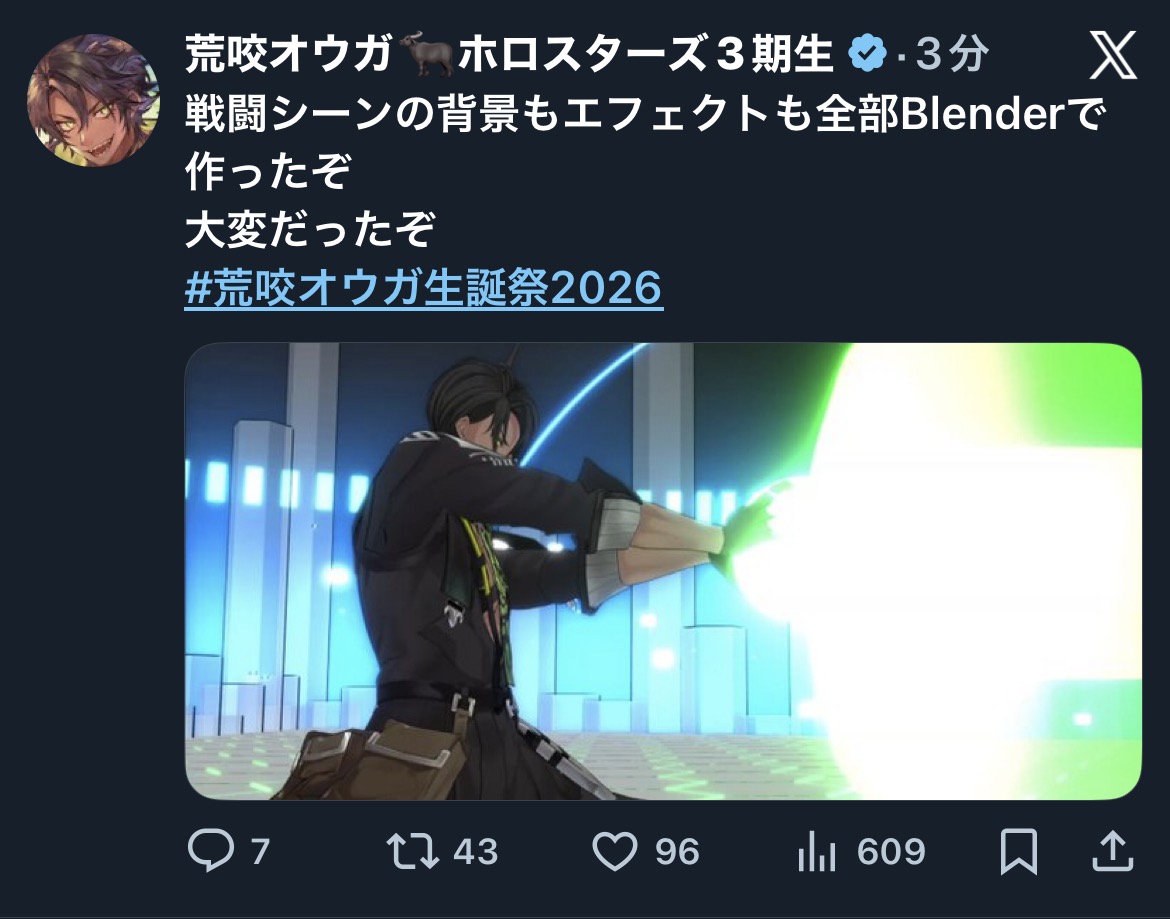View analytics via the bar chart icon
Viewport: 1170px width, 919px height.
click(x=817, y=851)
